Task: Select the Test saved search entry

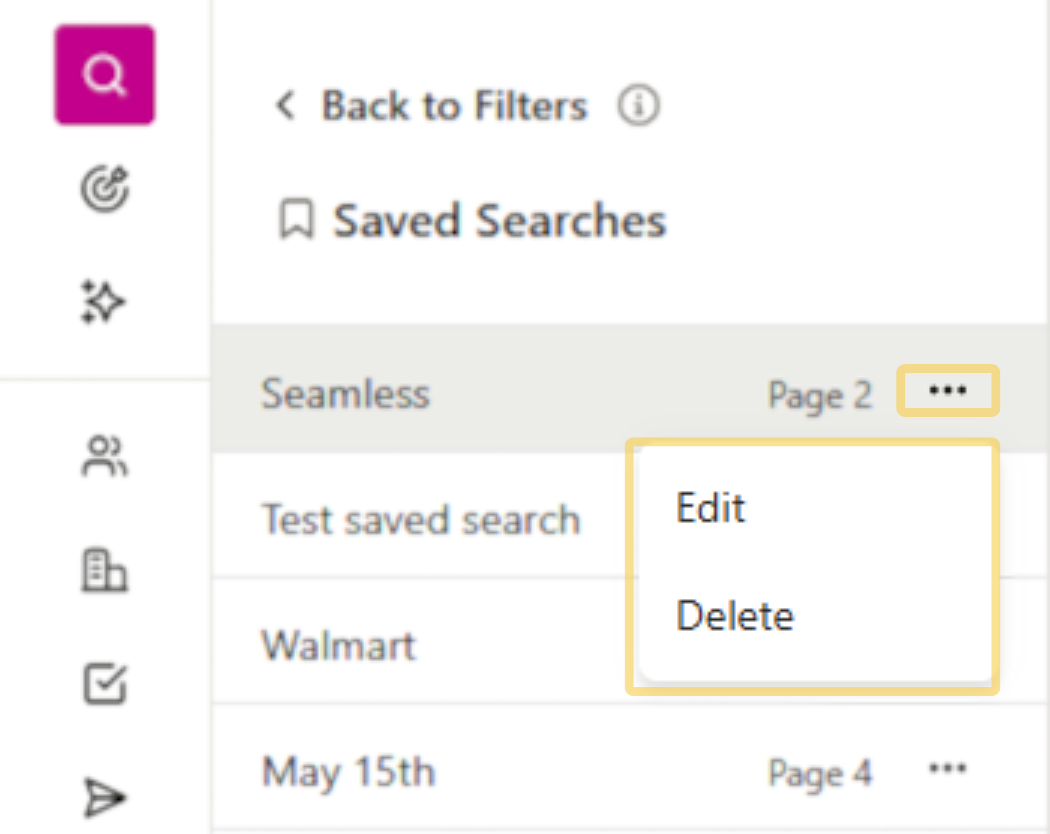Action: click(420, 520)
